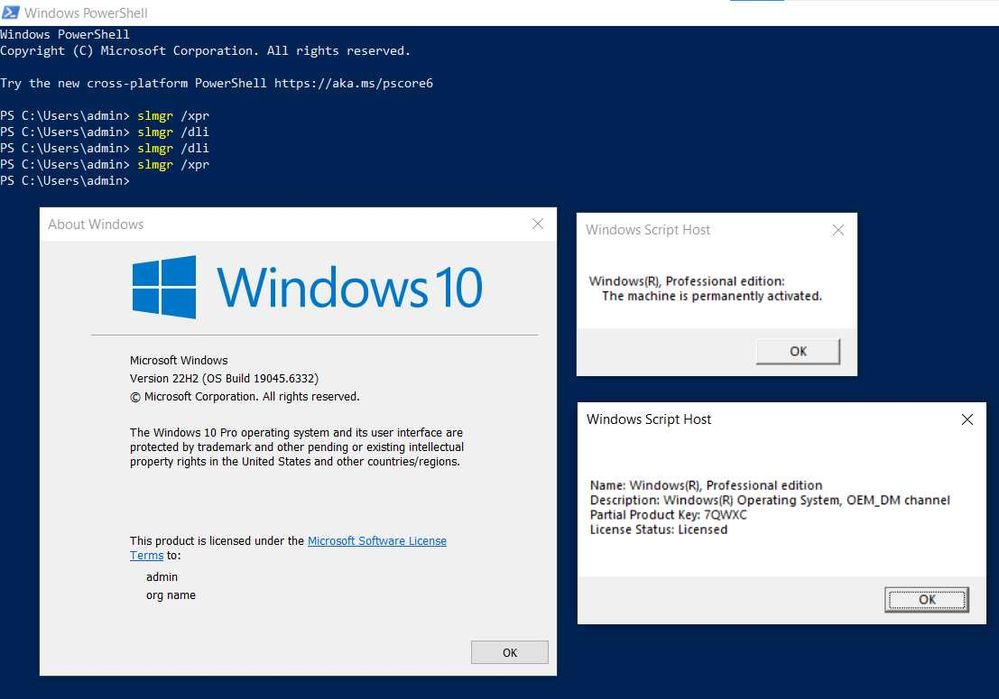Close the permanently activated Script Host dialog
Viewport: 999px width, 699px height.
(838, 230)
